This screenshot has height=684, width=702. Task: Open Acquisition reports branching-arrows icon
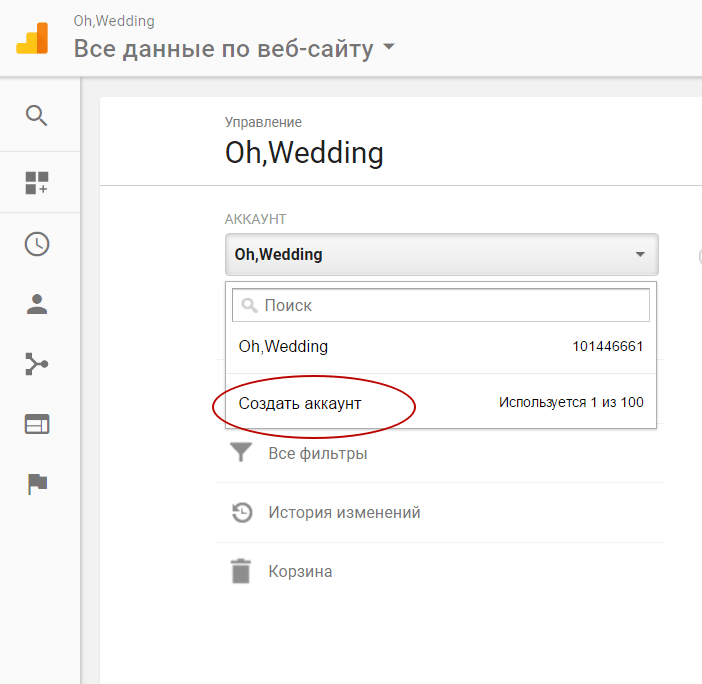click(x=37, y=364)
